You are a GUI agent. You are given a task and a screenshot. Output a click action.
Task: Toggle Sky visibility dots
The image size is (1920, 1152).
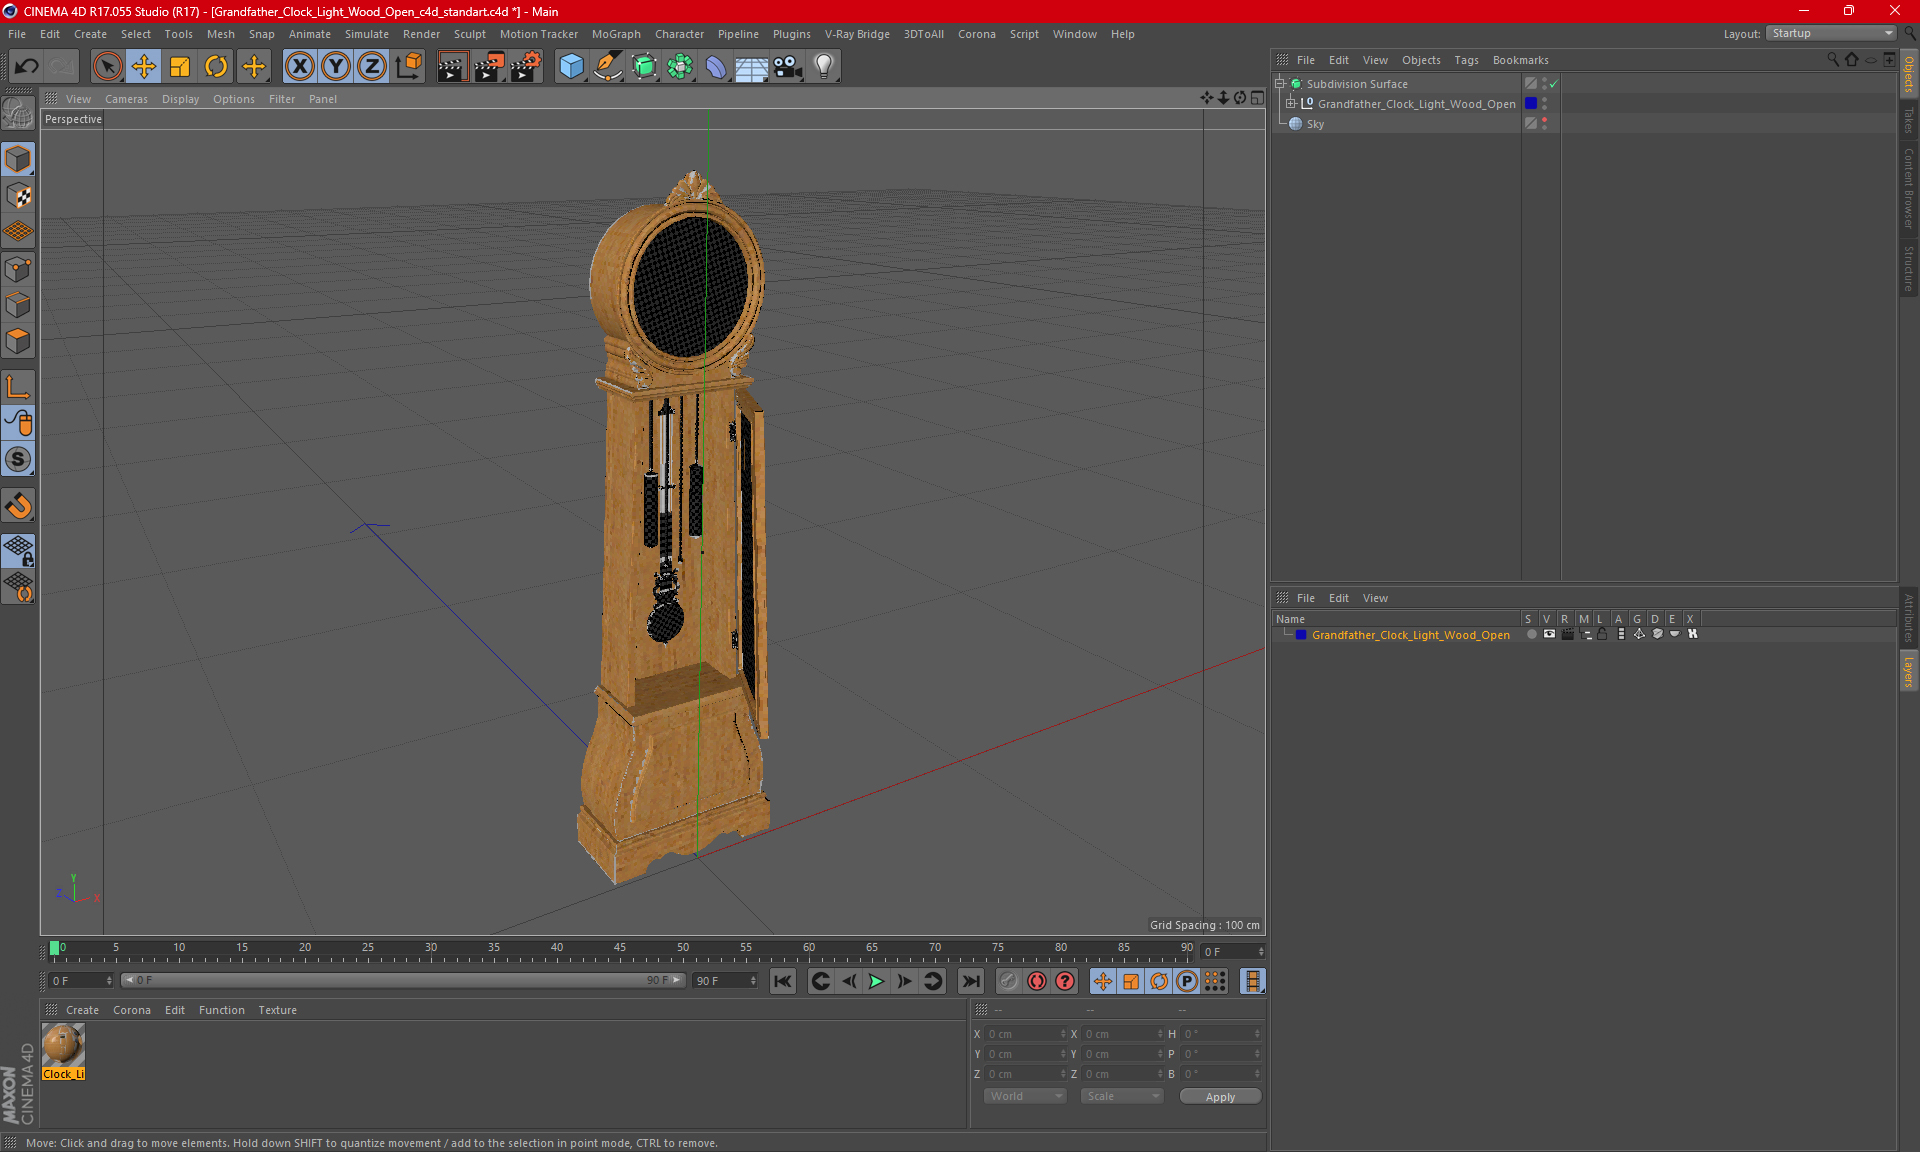click(1544, 124)
